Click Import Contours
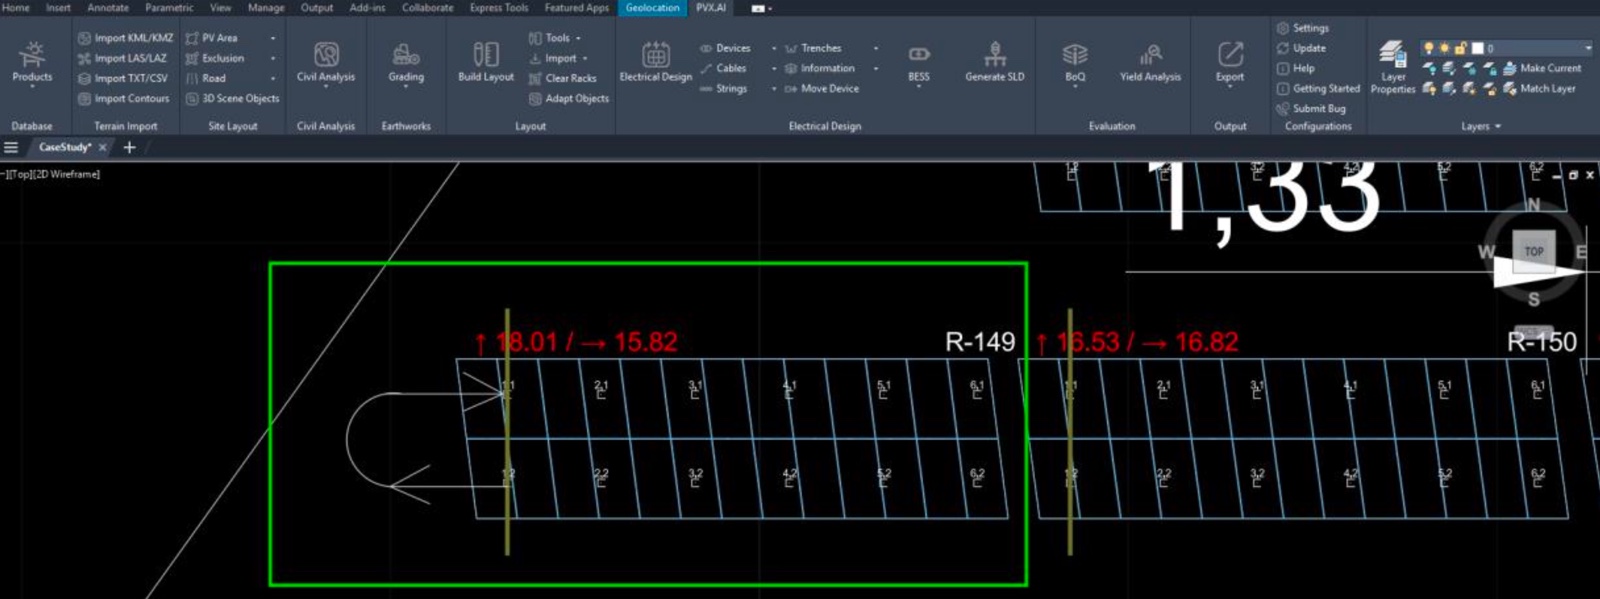Viewport: 1600px width, 599px height. 124,98
